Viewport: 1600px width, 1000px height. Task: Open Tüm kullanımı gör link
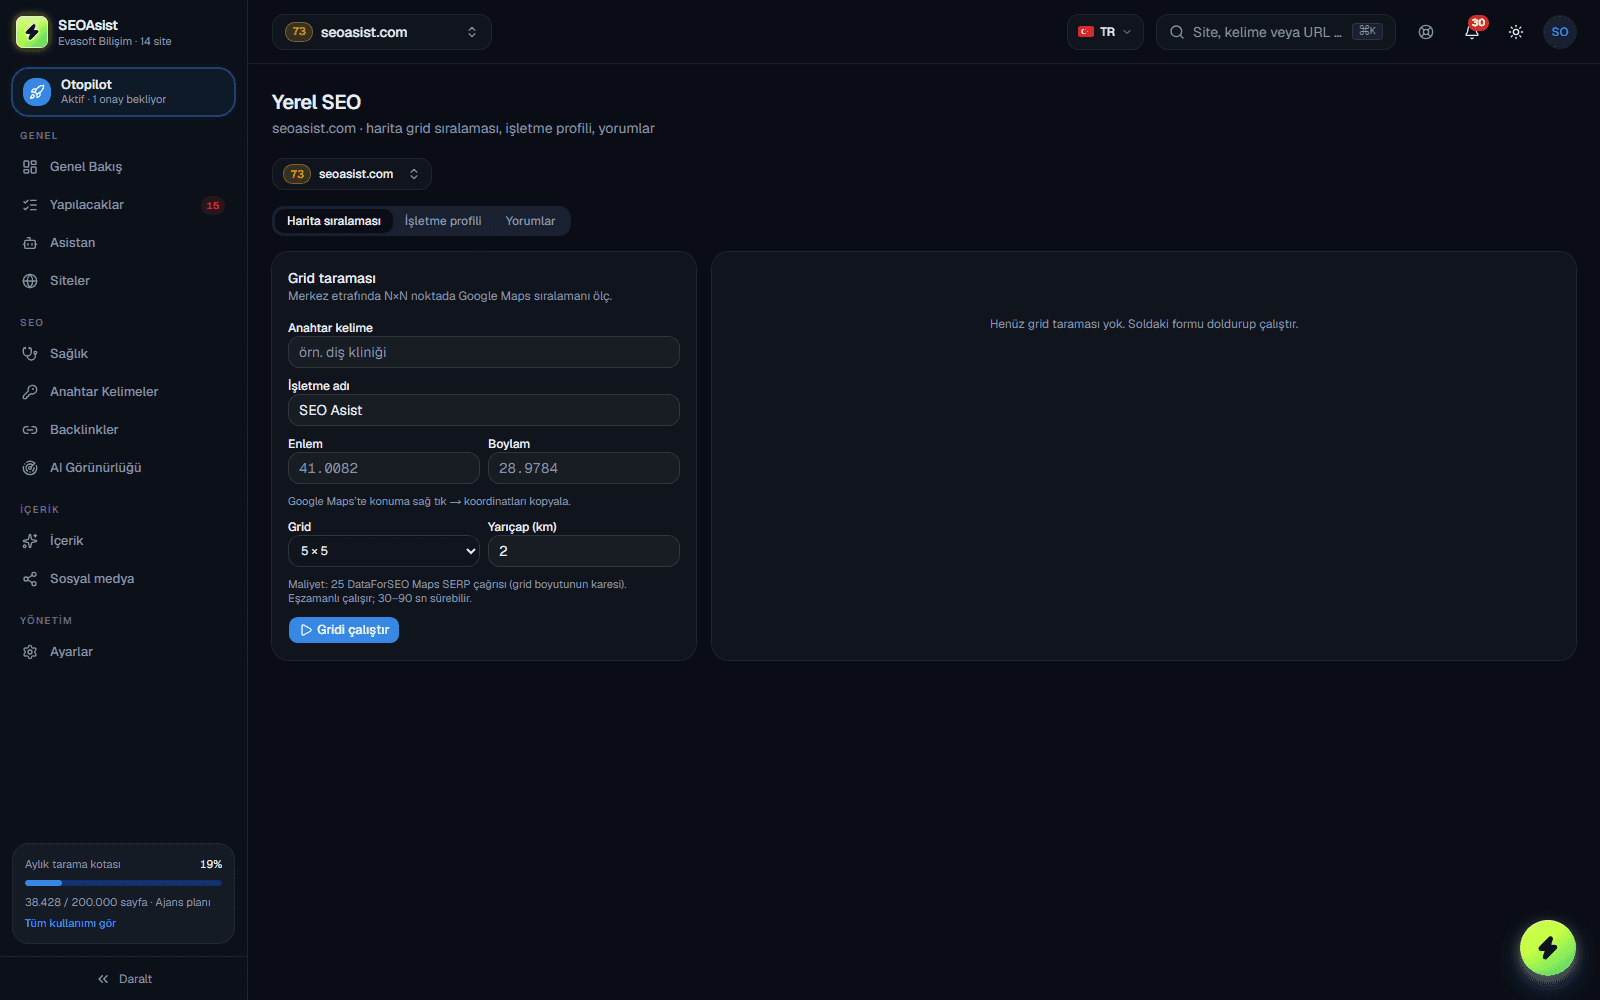(70, 923)
